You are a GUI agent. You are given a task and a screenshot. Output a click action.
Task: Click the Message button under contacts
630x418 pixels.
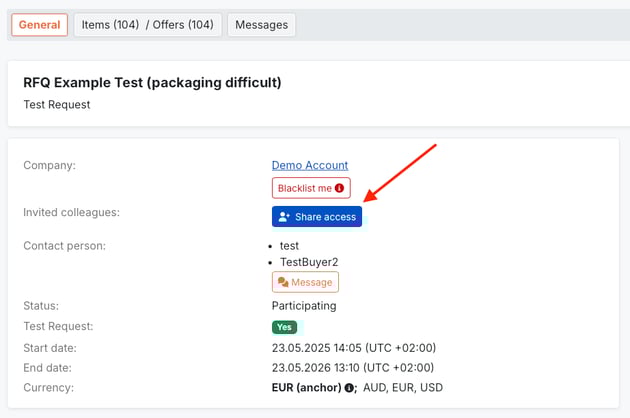point(305,283)
